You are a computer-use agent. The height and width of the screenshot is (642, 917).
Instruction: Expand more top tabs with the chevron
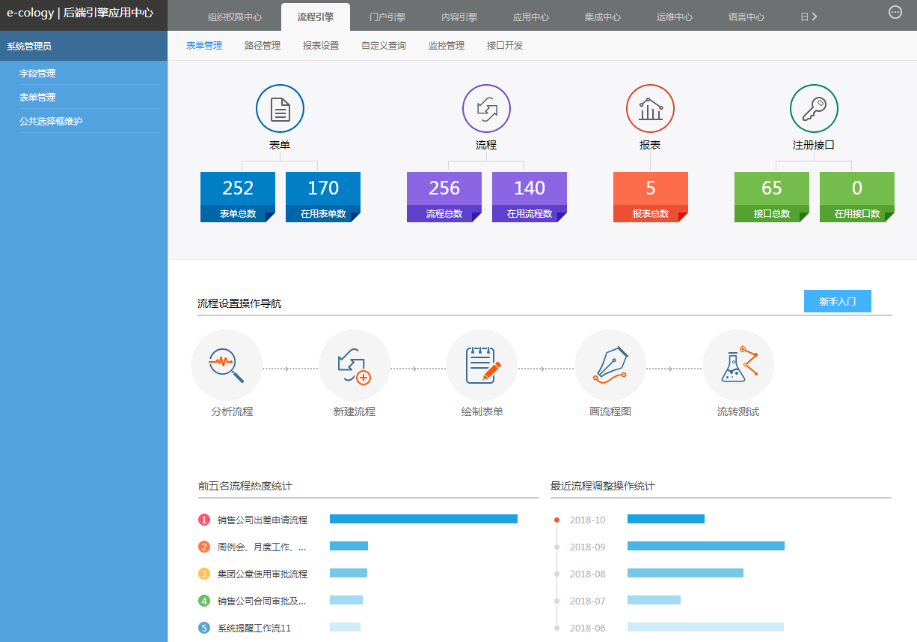(813, 17)
